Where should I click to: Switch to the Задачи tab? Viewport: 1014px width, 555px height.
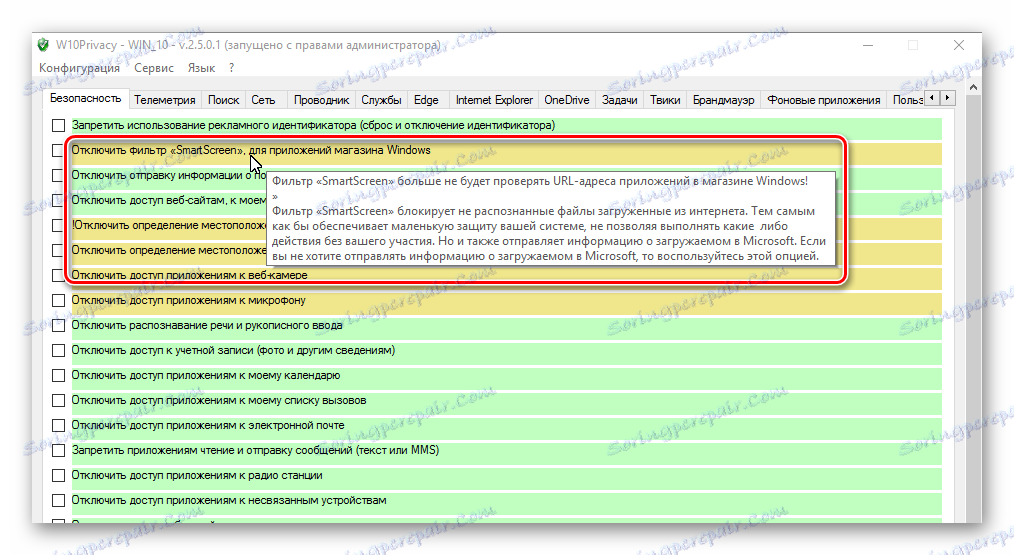click(620, 100)
